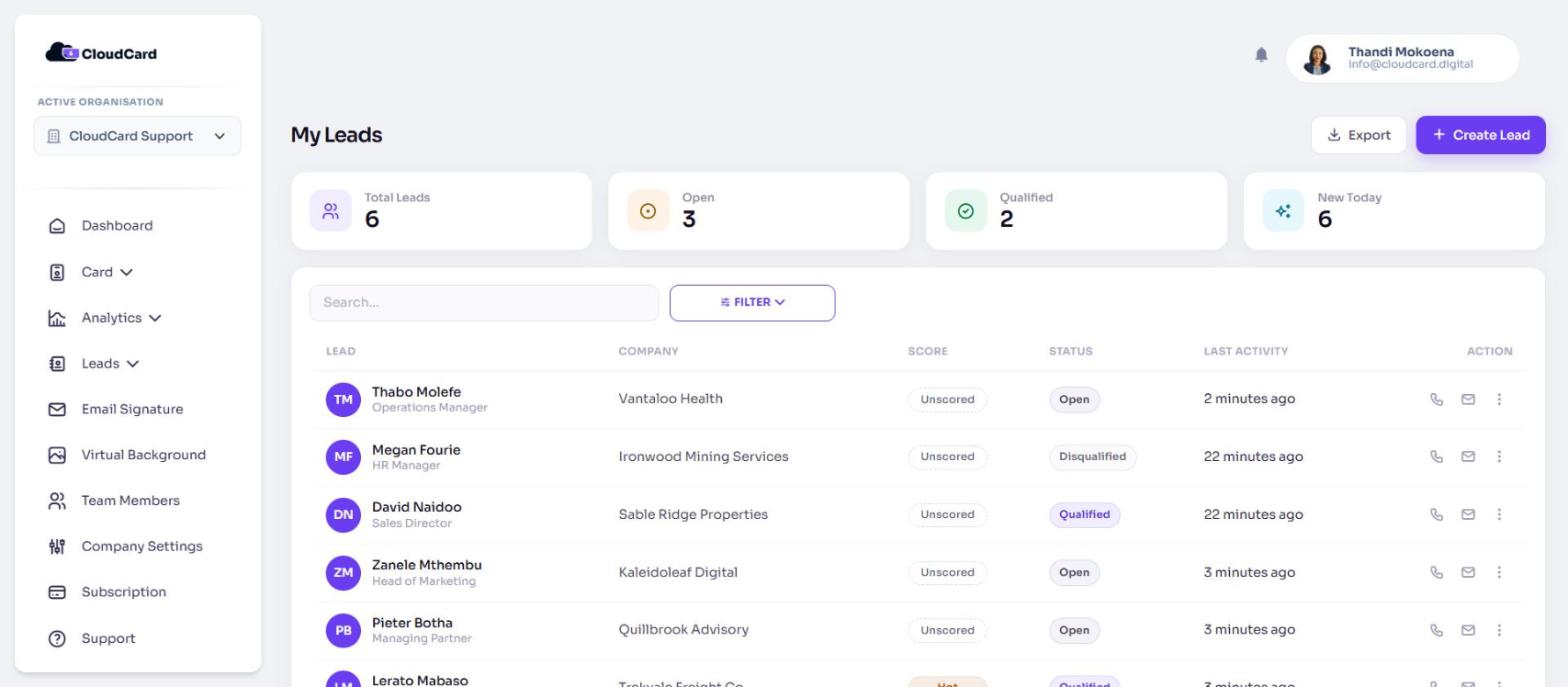
Task: Call Thabo Molefe via phone icon
Action: [x=1436, y=399]
